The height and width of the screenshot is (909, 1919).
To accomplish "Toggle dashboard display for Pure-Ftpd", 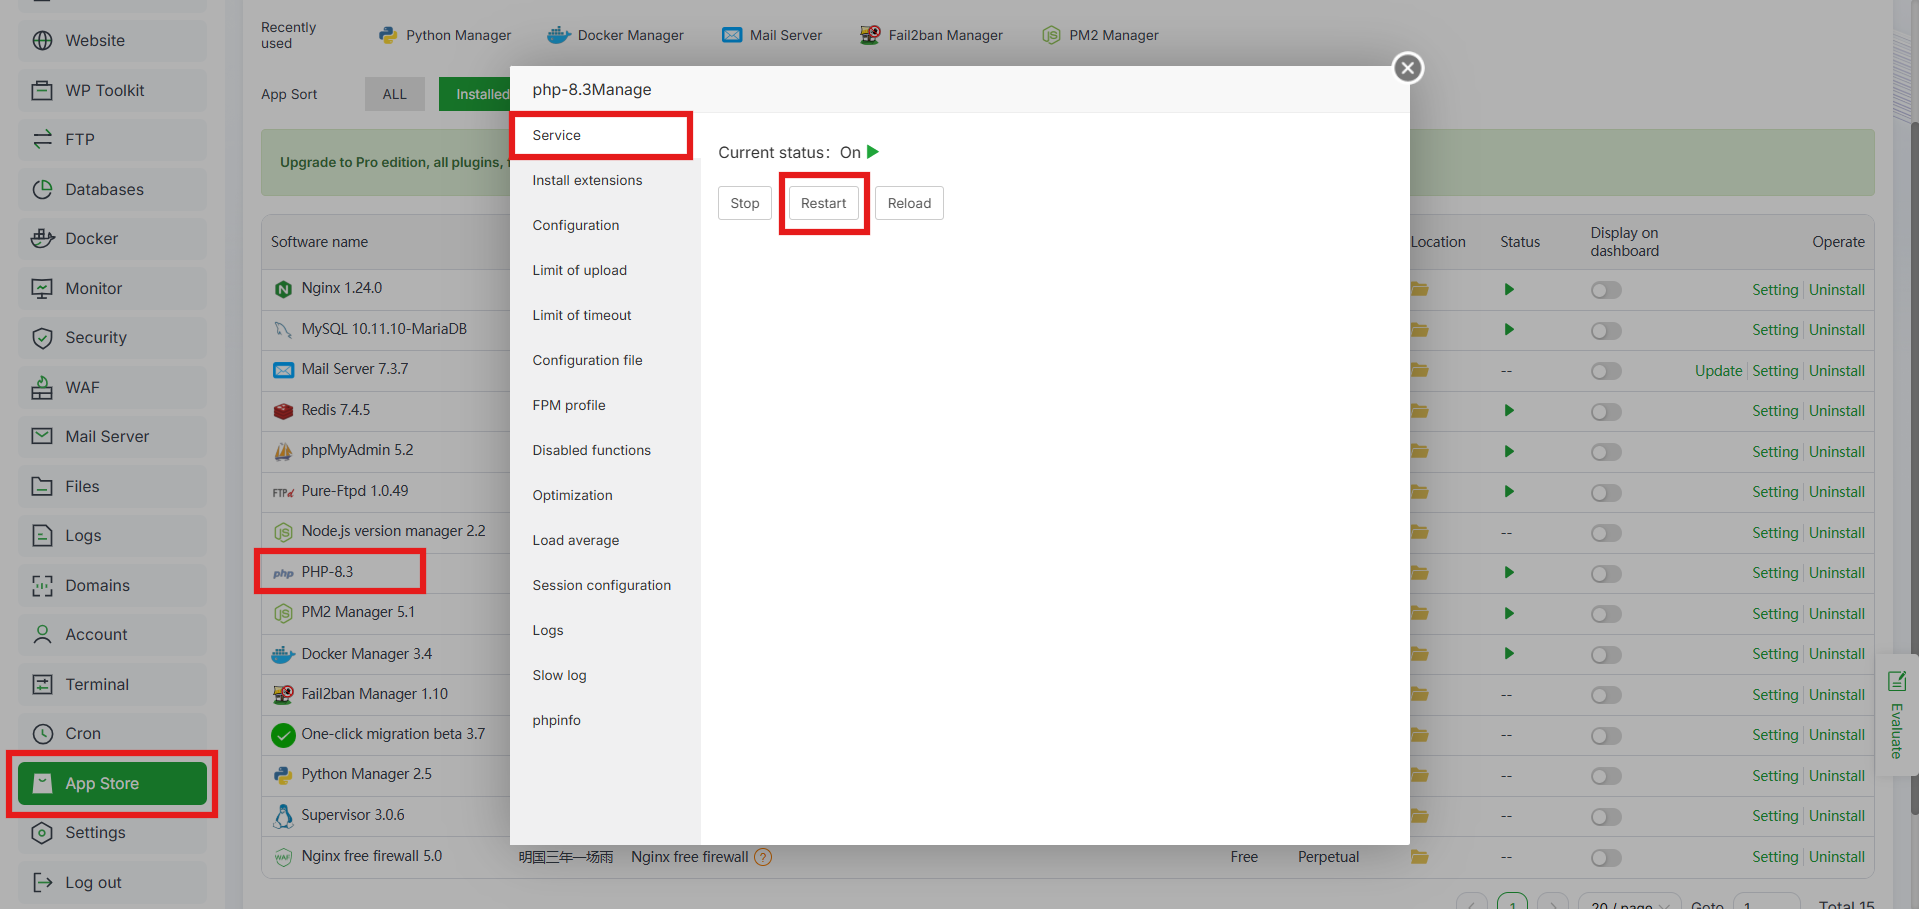I will coord(1606,493).
